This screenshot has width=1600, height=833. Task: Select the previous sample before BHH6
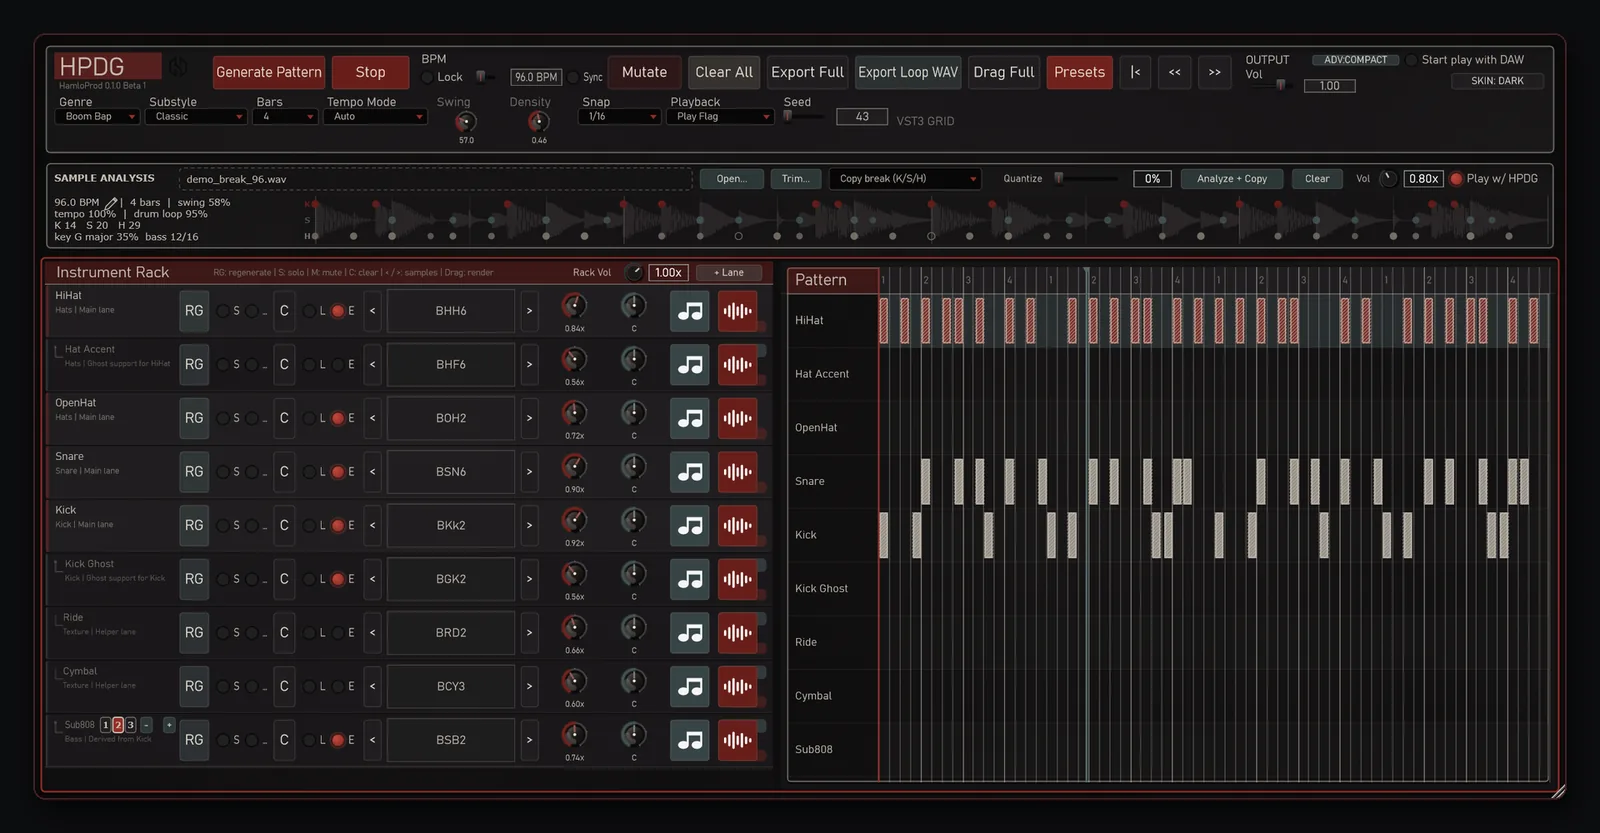[372, 311]
